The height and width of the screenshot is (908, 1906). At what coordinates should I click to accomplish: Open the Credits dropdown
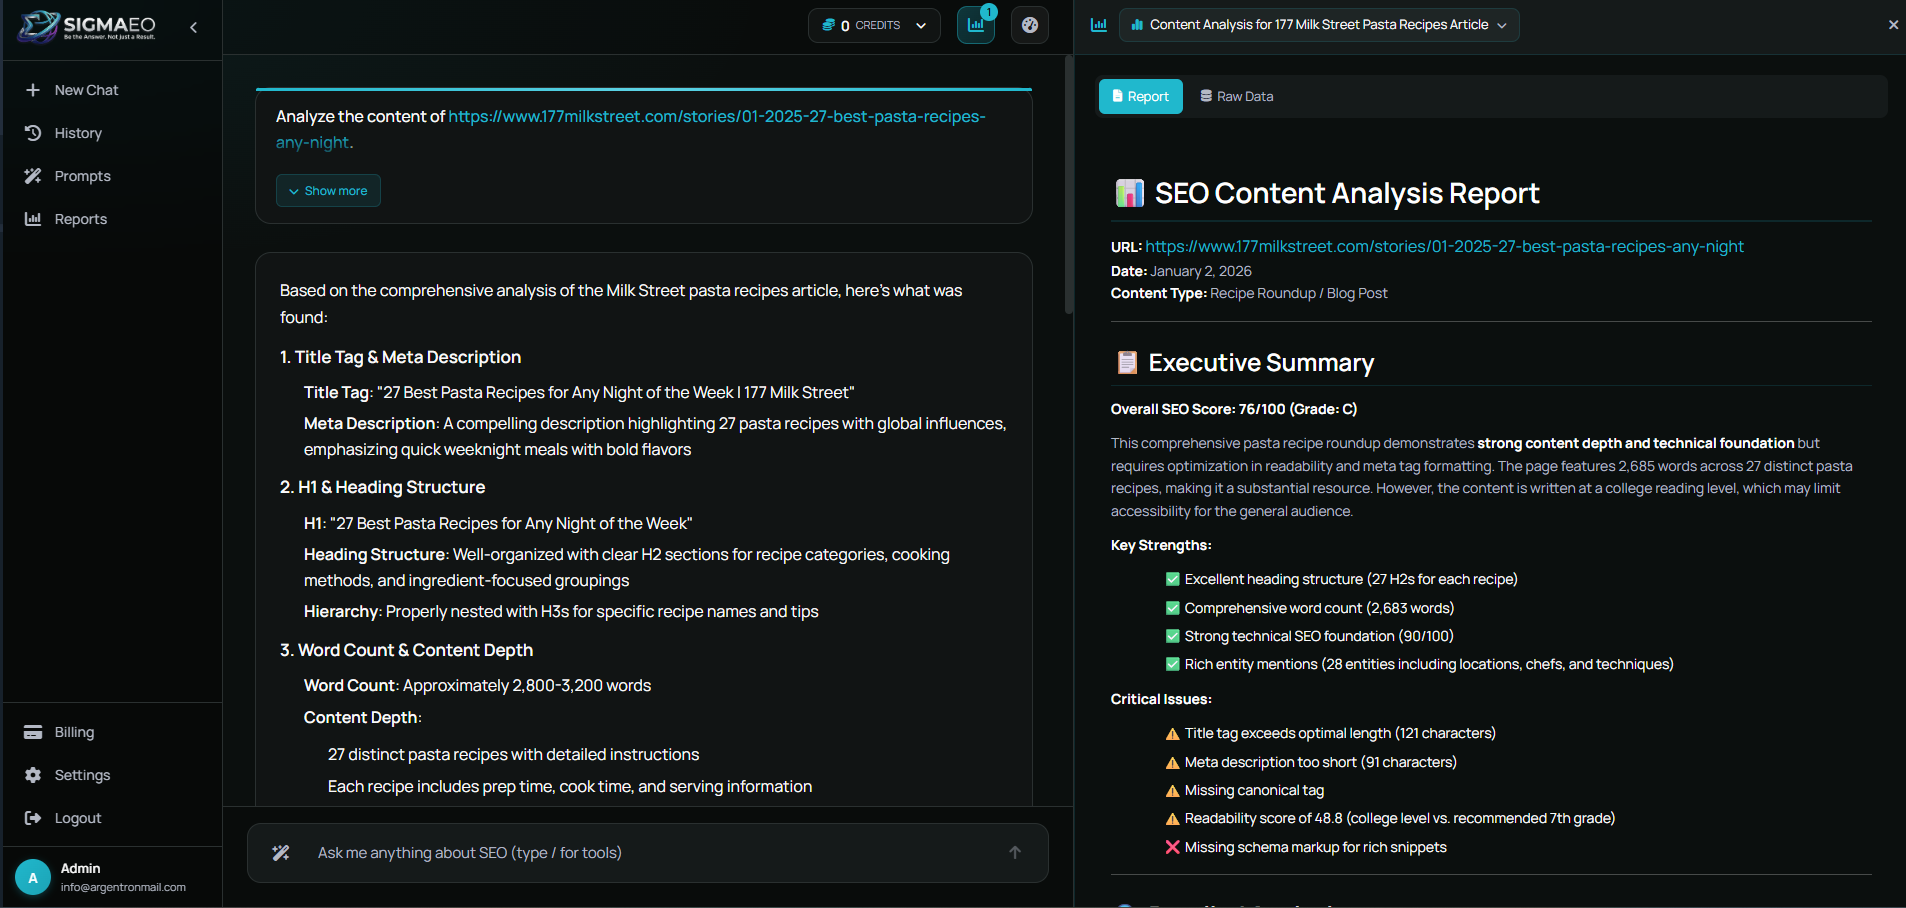874,25
